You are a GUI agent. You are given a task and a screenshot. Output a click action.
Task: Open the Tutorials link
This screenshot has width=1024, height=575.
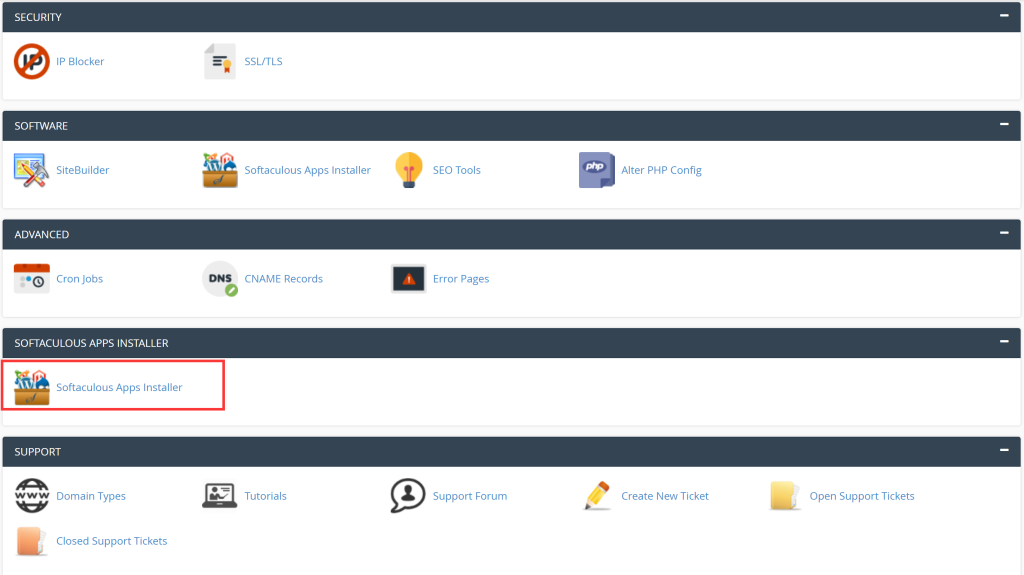coord(265,496)
